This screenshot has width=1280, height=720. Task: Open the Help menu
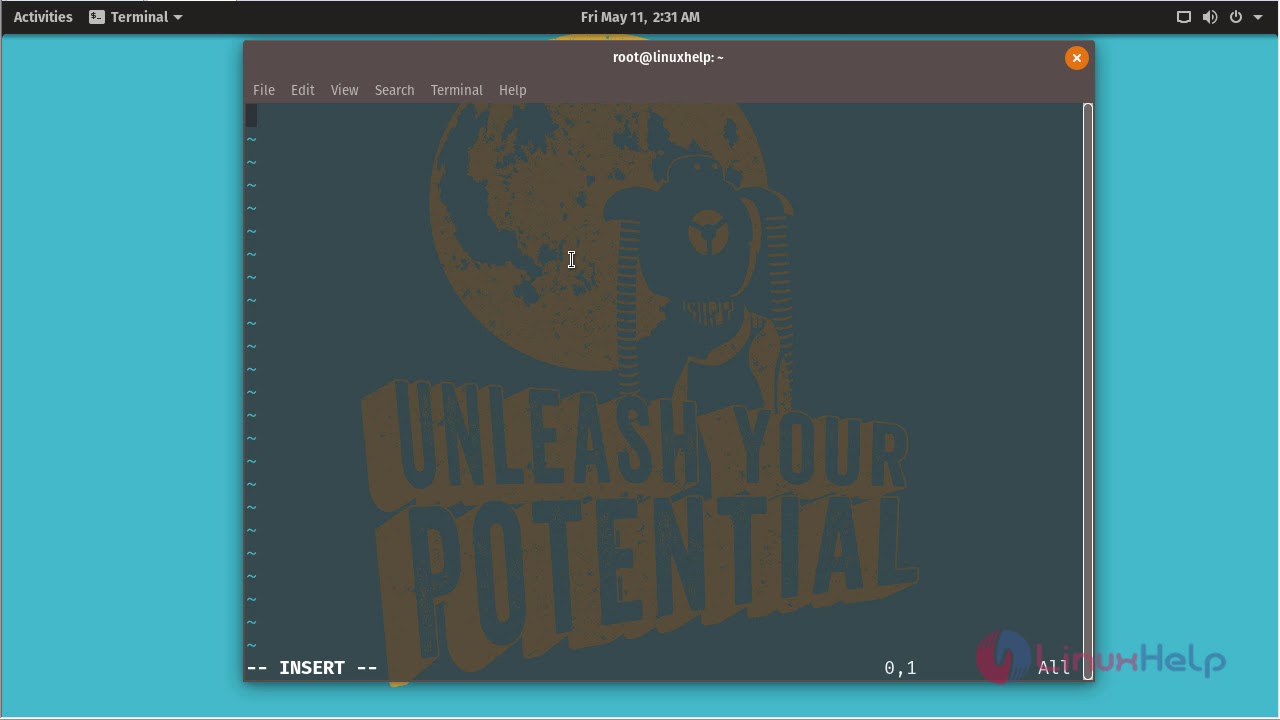513,90
